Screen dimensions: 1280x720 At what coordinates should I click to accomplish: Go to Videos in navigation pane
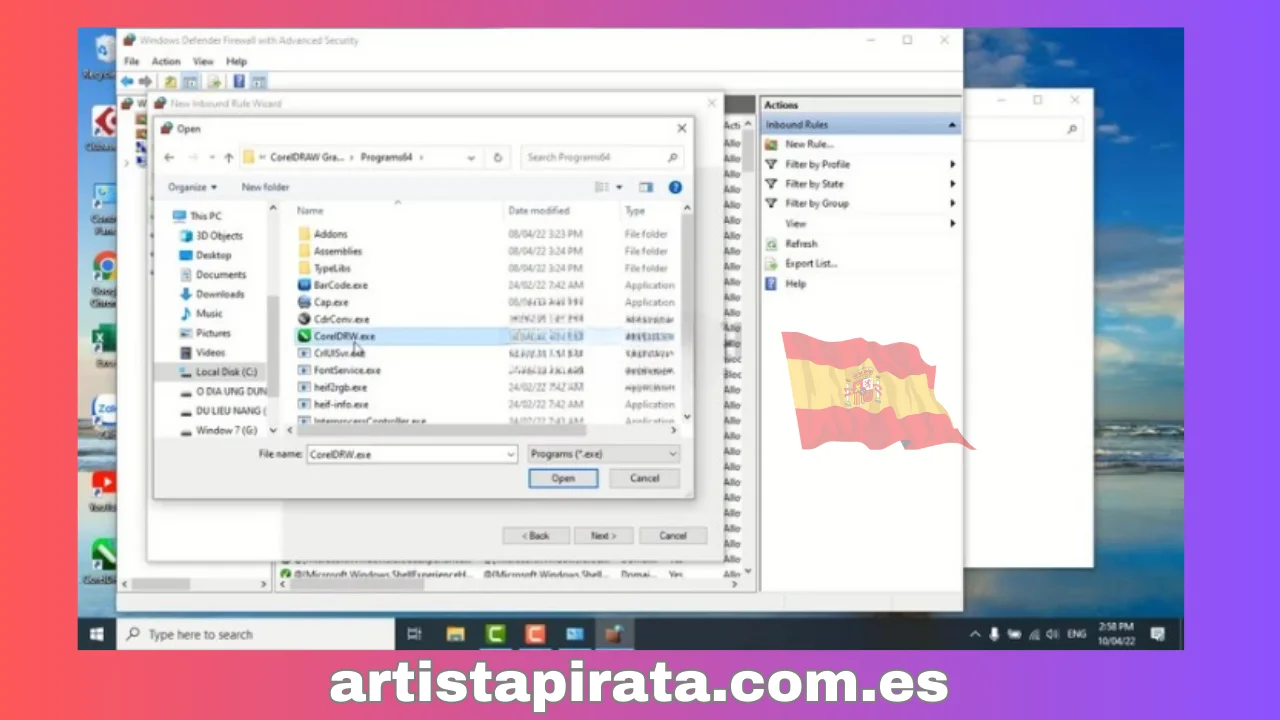coord(210,352)
